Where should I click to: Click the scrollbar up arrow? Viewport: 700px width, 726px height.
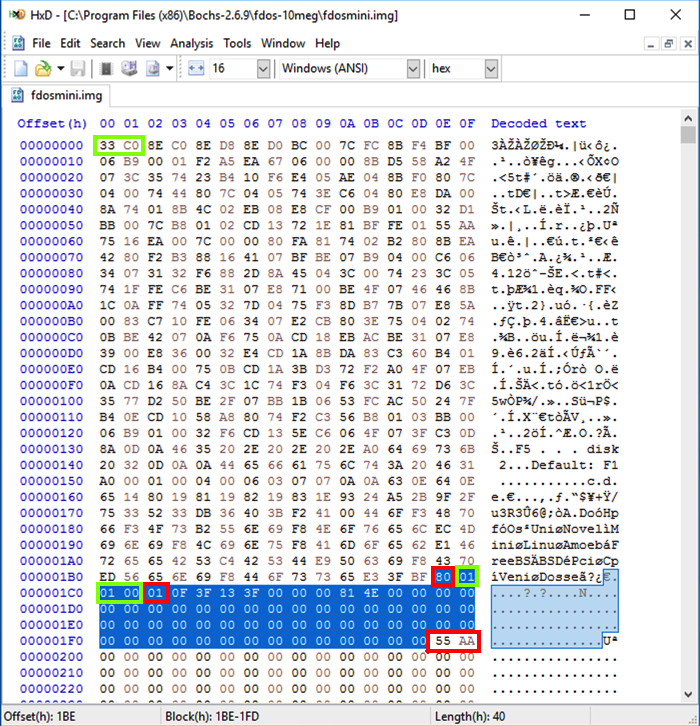click(x=688, y=119)
